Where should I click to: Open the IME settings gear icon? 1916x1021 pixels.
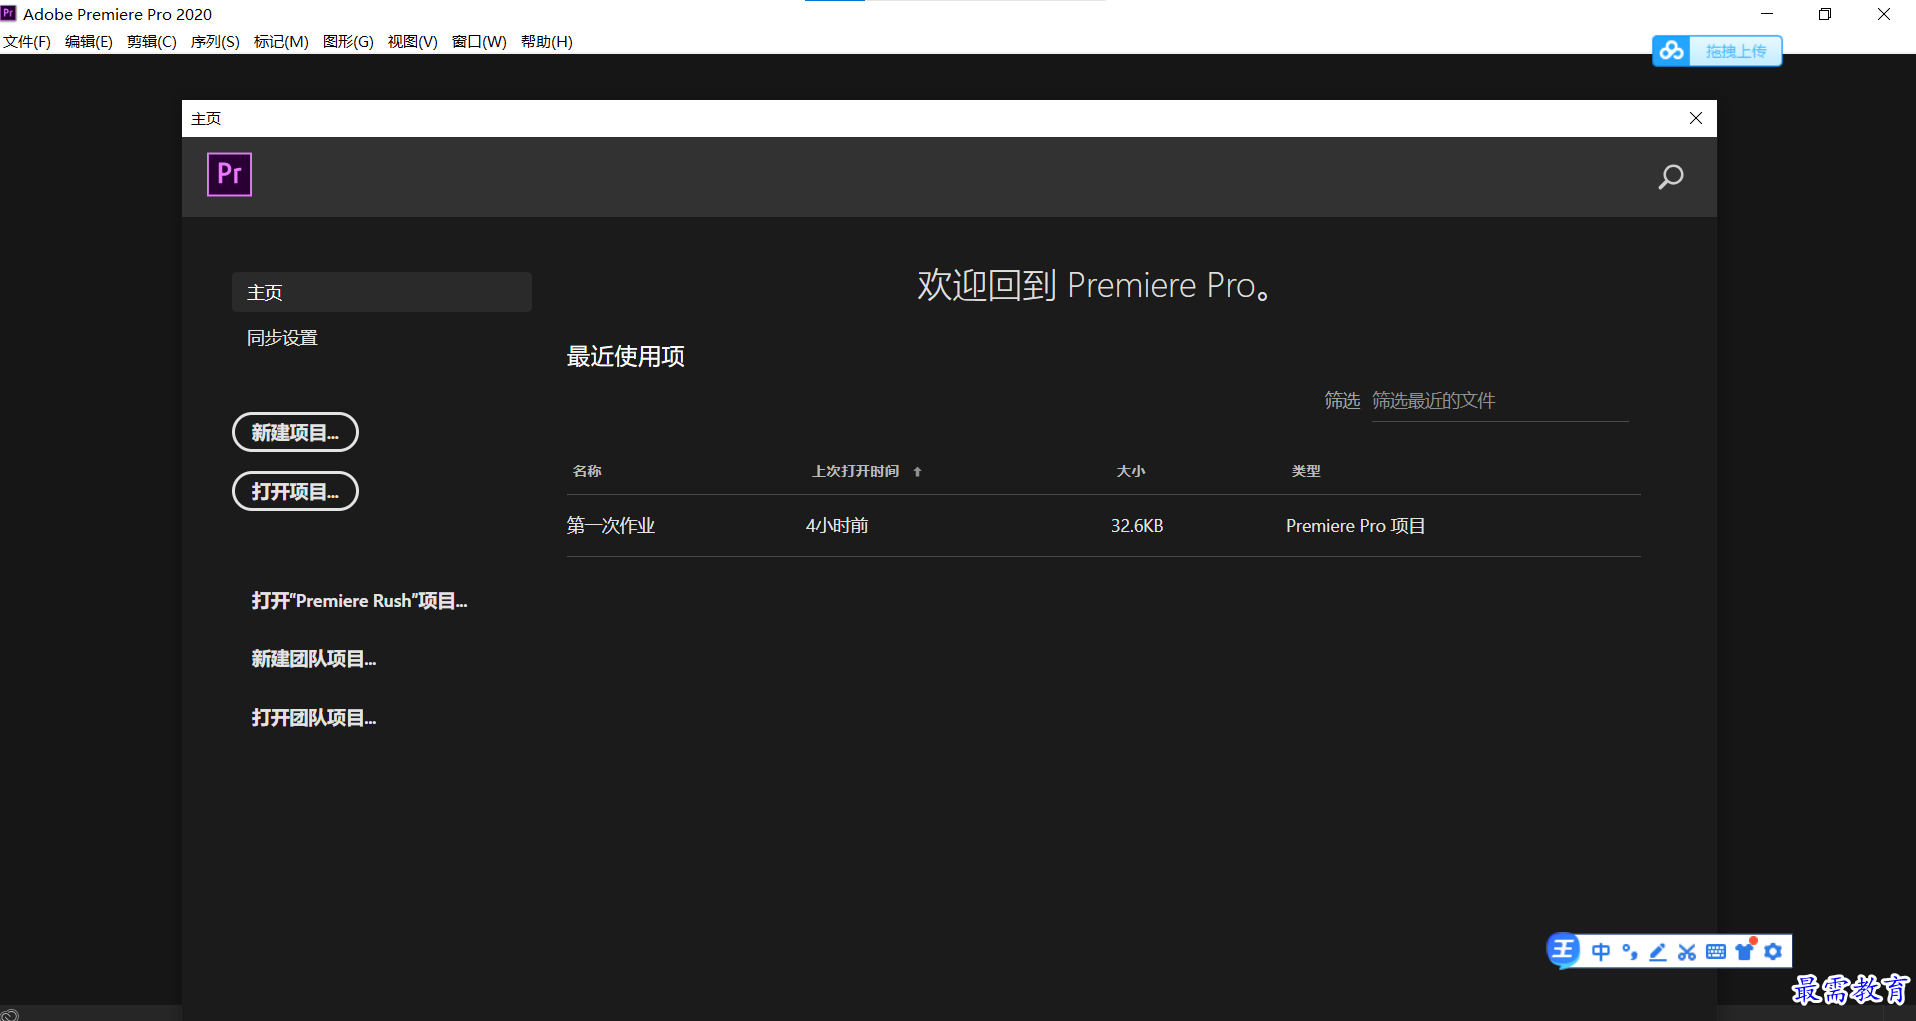coord(1773,952)
